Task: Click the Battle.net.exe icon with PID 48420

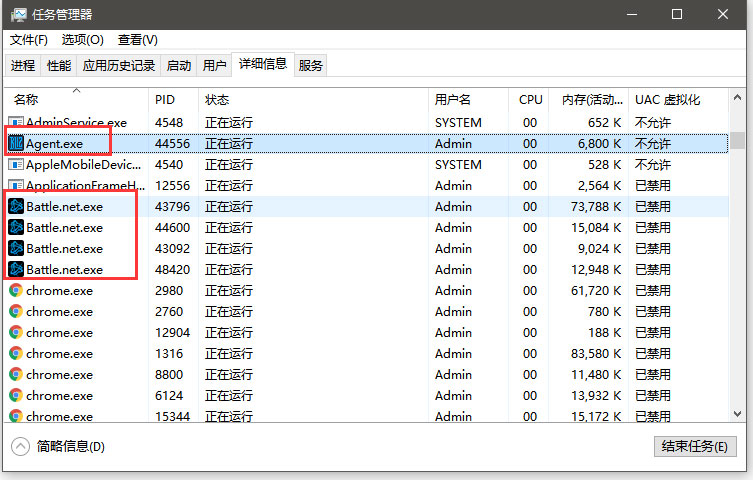Action: (16, 270)
